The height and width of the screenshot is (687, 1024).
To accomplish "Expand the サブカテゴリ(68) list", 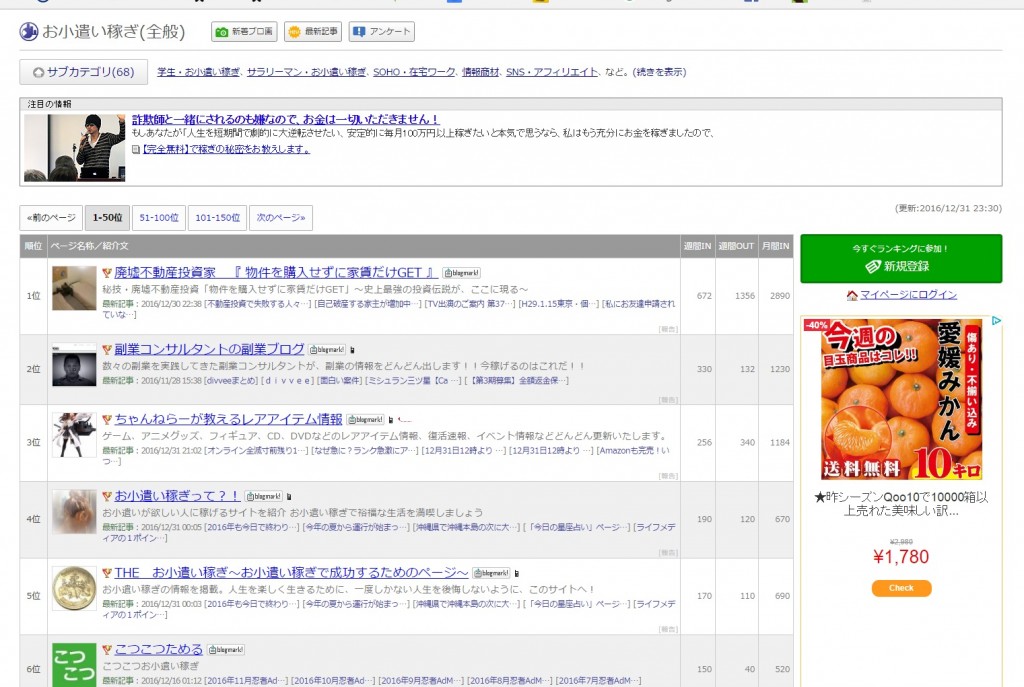I will pos(84,72).
